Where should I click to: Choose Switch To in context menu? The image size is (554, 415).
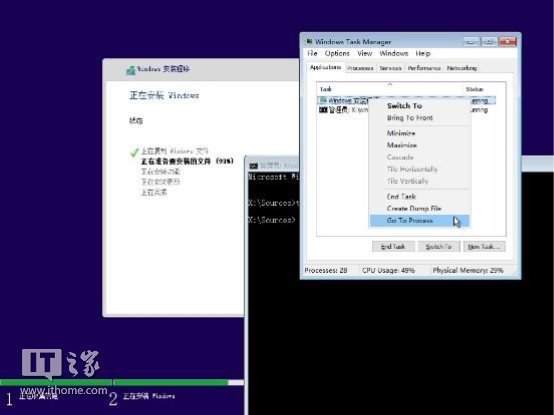pos(419,106)
